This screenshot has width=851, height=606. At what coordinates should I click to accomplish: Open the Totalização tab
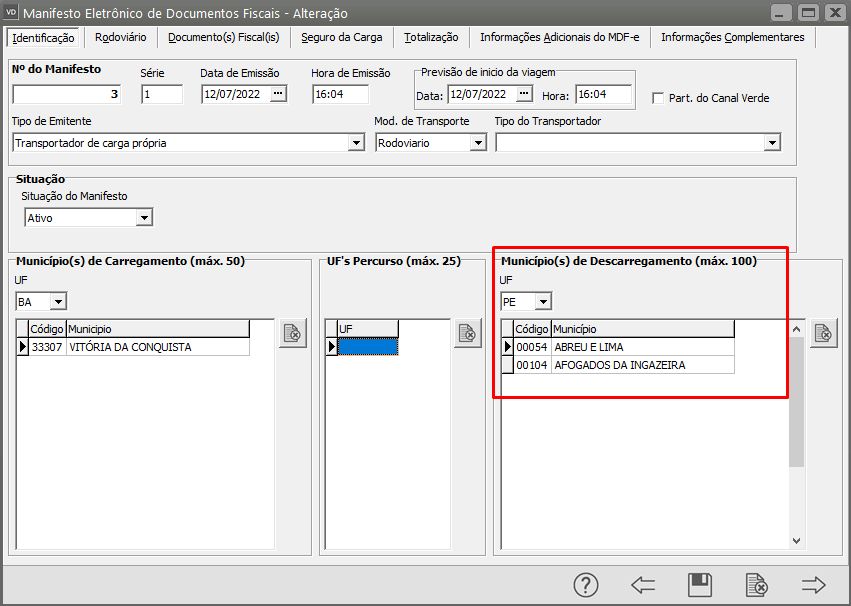point(431,37)
